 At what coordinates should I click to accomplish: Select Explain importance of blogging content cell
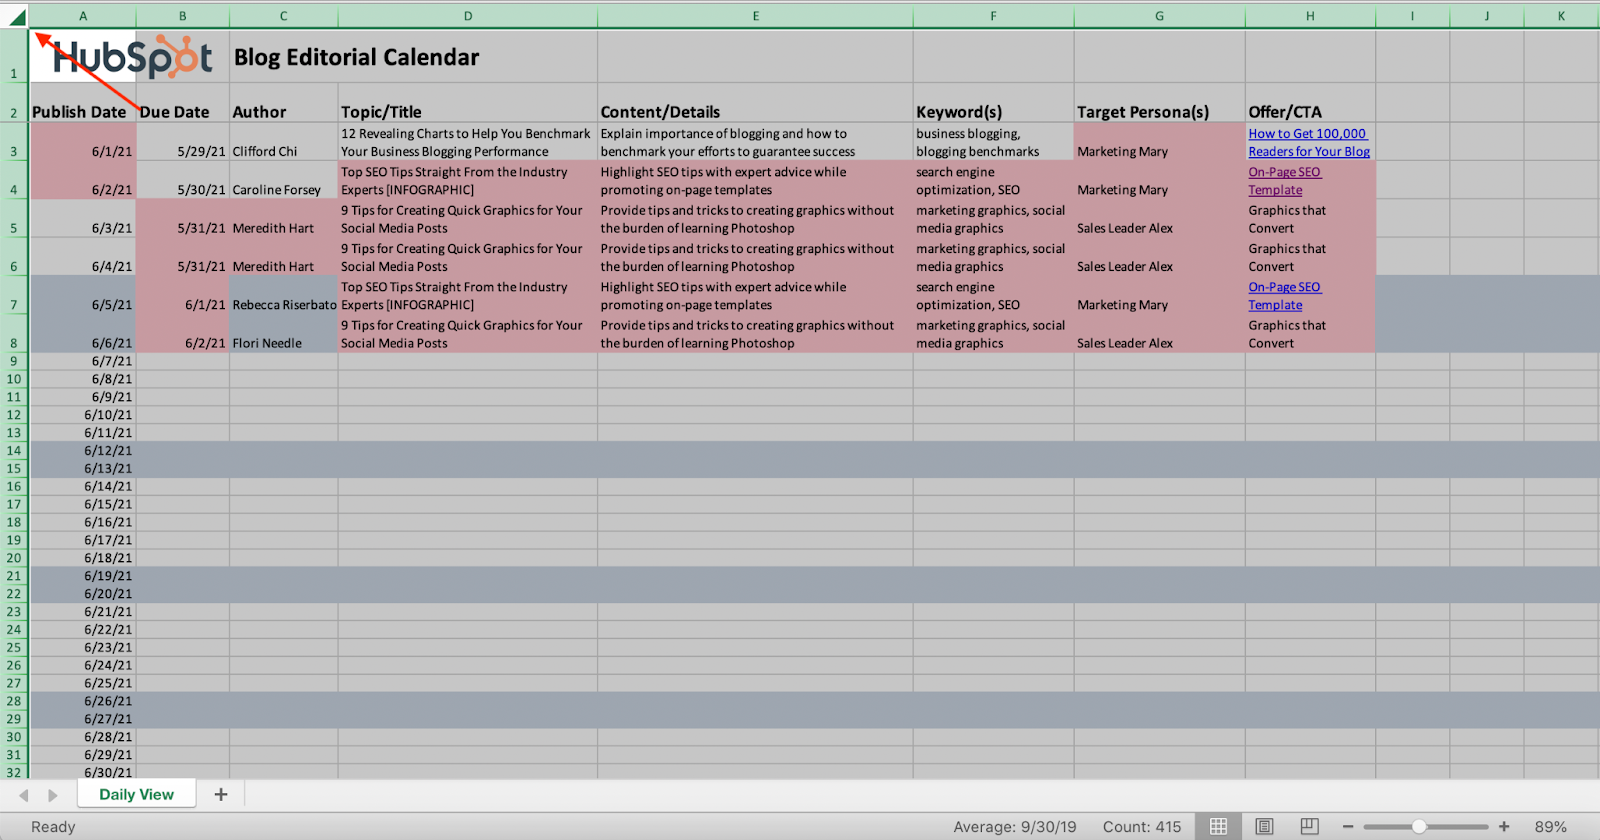click(x=756, y=142)
